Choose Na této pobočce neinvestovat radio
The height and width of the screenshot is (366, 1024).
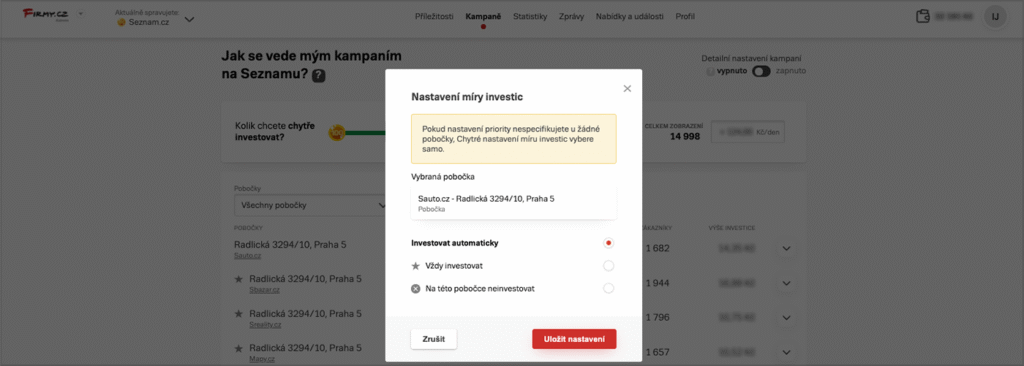(609, 288)
